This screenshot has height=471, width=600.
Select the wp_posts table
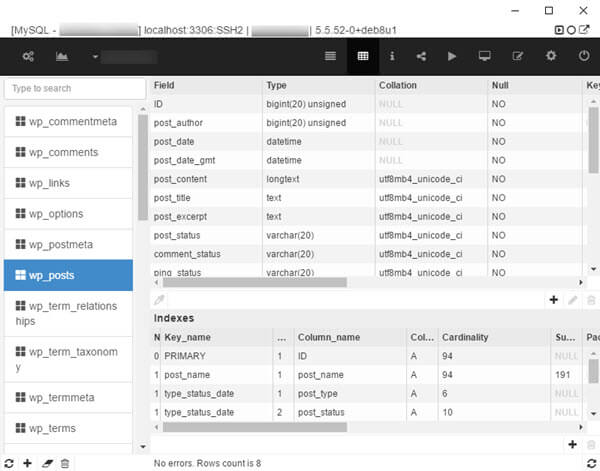68,275
